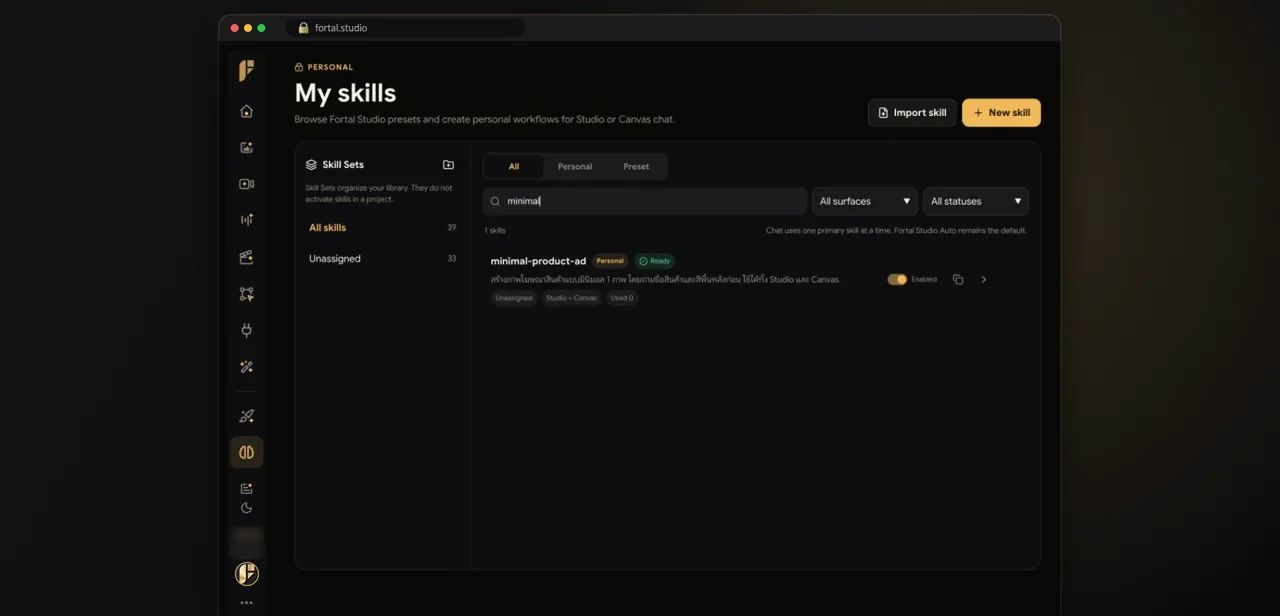Click the padlock icon in the address bar
Viewport: 1280px width, 616px height.
coord(303,28)
